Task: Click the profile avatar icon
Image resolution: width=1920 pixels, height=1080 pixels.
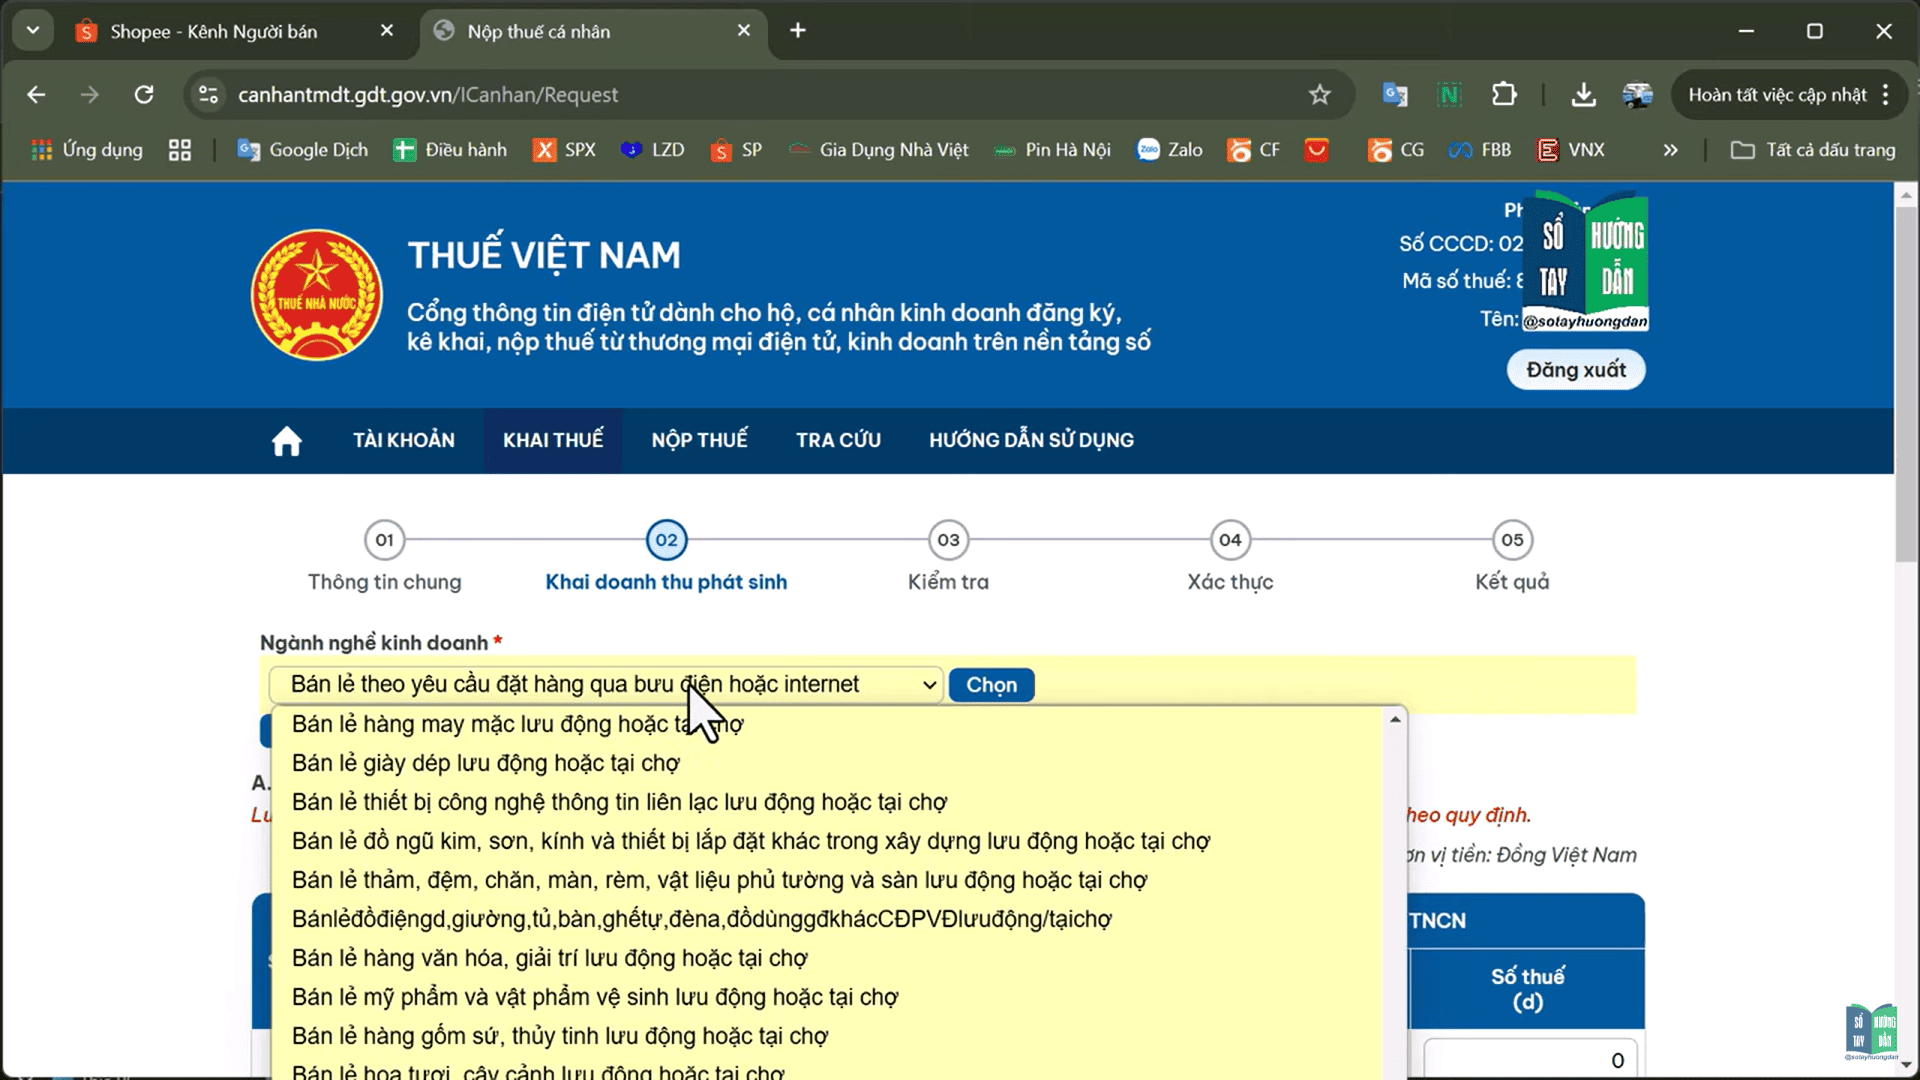Action: [1637, 95]
